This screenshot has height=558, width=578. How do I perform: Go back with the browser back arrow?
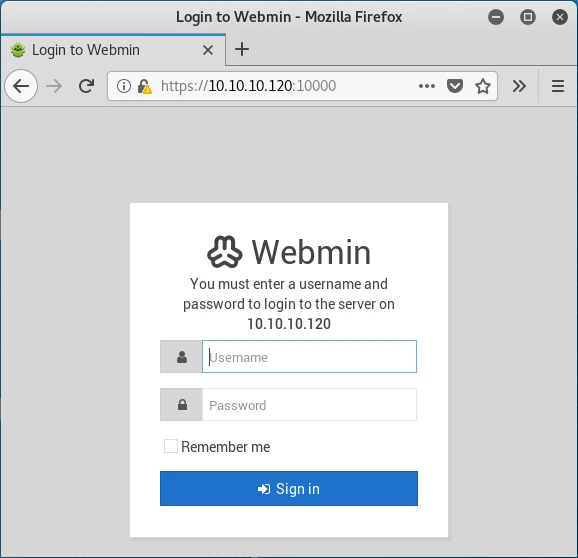pos(21,86)
